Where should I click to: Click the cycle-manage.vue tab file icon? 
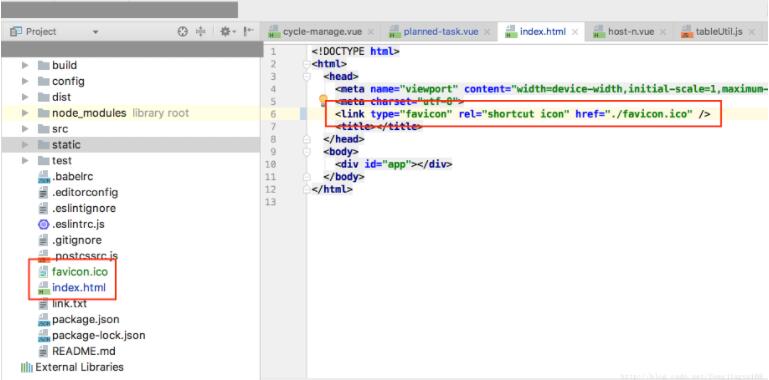click(x=274, y=32)
